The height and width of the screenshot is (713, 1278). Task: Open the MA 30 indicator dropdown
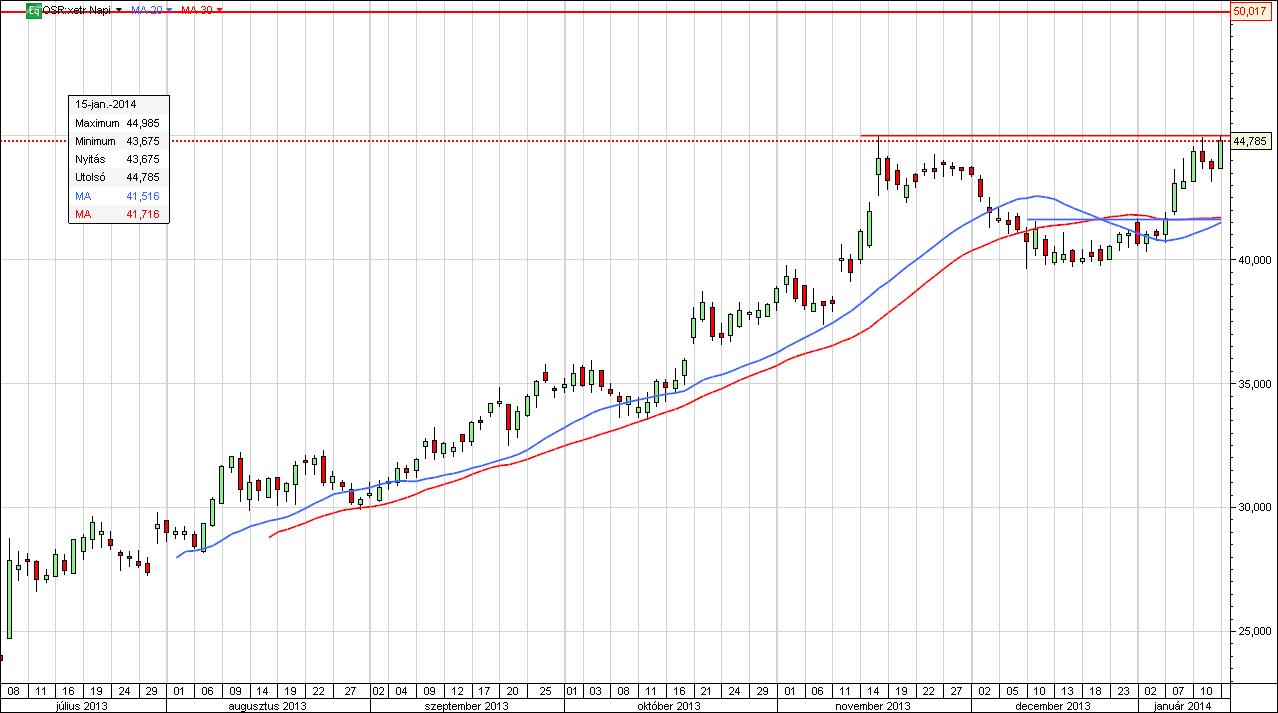[220, 9]
